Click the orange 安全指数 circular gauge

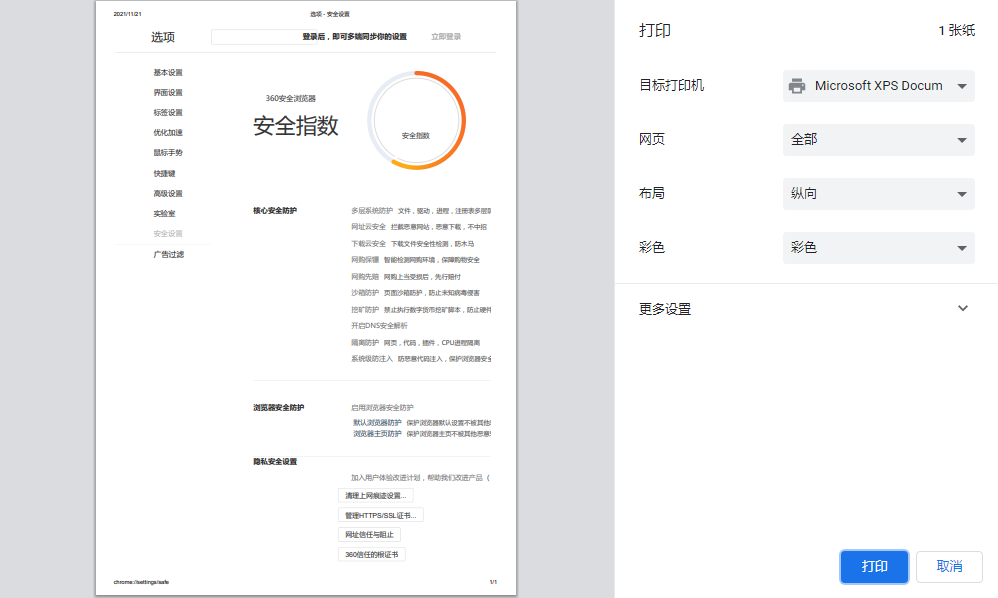[x=416, y=120]
